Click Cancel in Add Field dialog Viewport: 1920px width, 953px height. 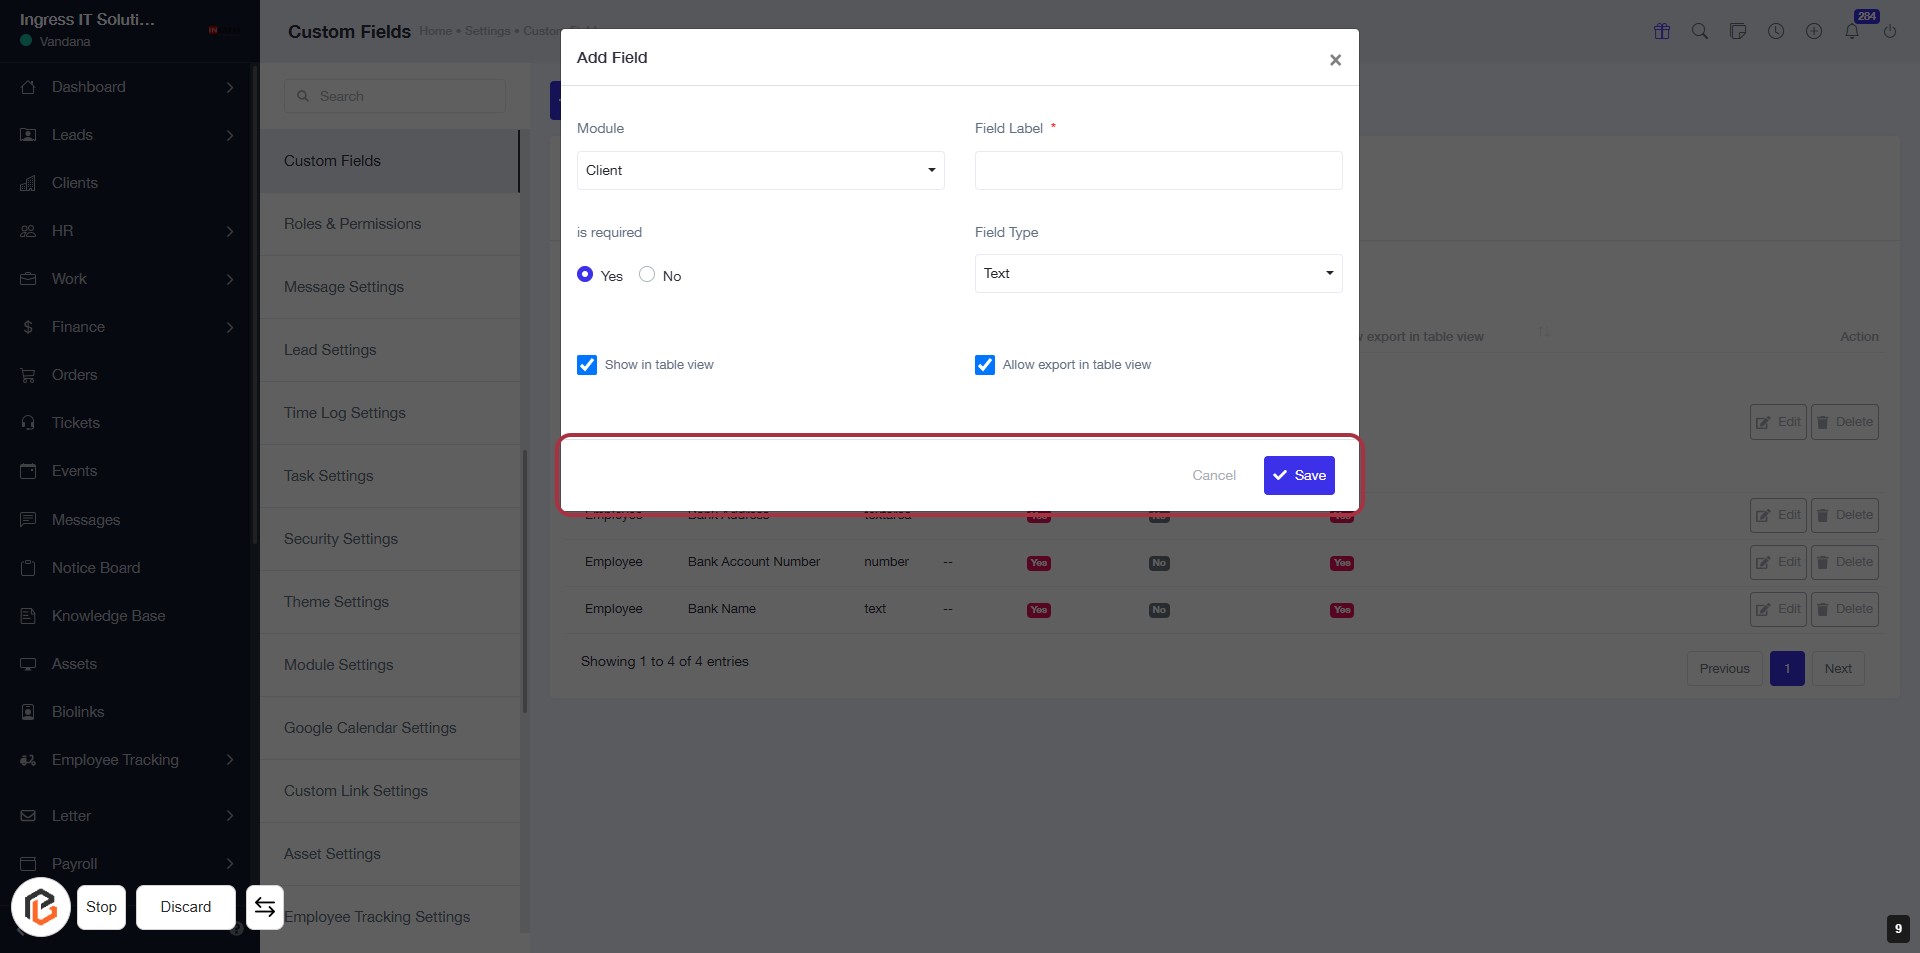1214,475
